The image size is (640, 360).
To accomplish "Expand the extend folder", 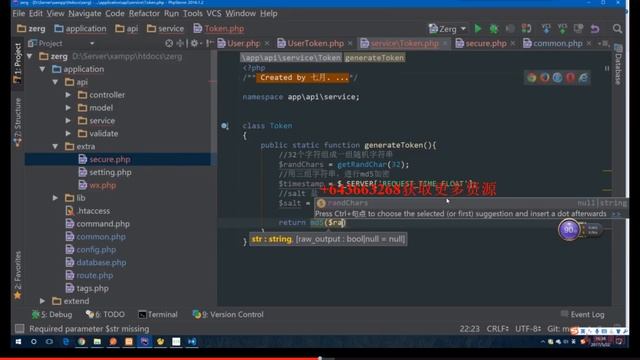I will [42, 301].
